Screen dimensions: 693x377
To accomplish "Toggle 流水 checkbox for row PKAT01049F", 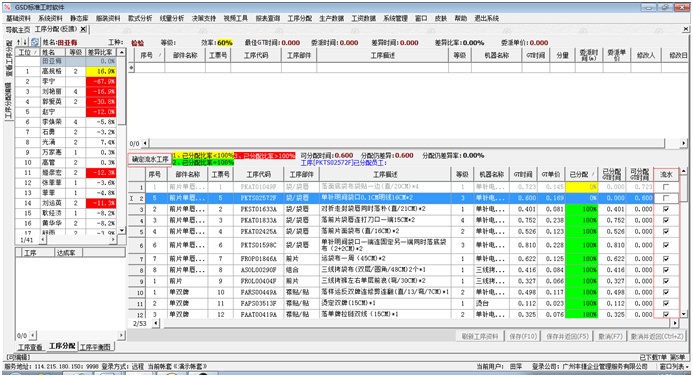I will [666, 187].
